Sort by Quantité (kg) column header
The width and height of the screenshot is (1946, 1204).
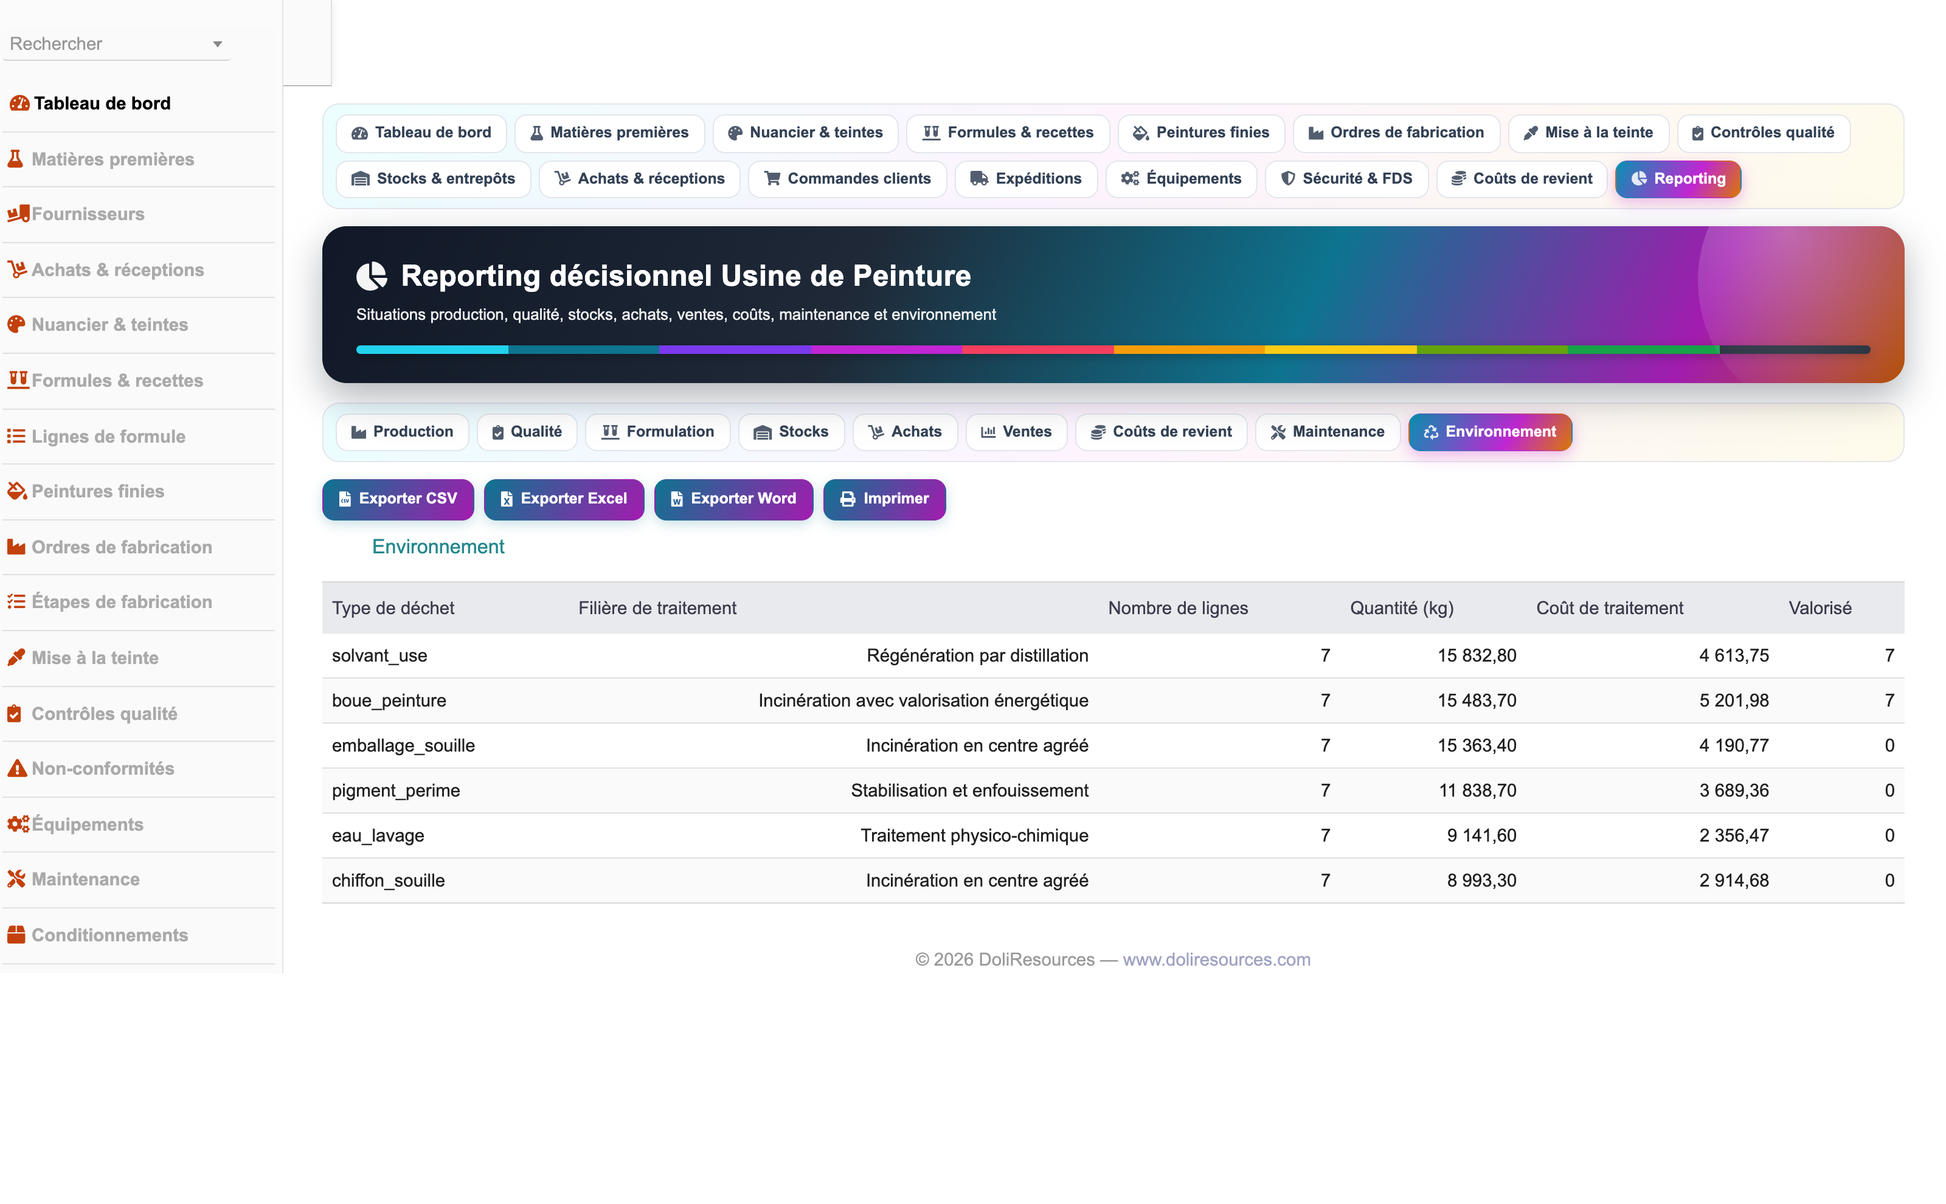point(1401,608)
